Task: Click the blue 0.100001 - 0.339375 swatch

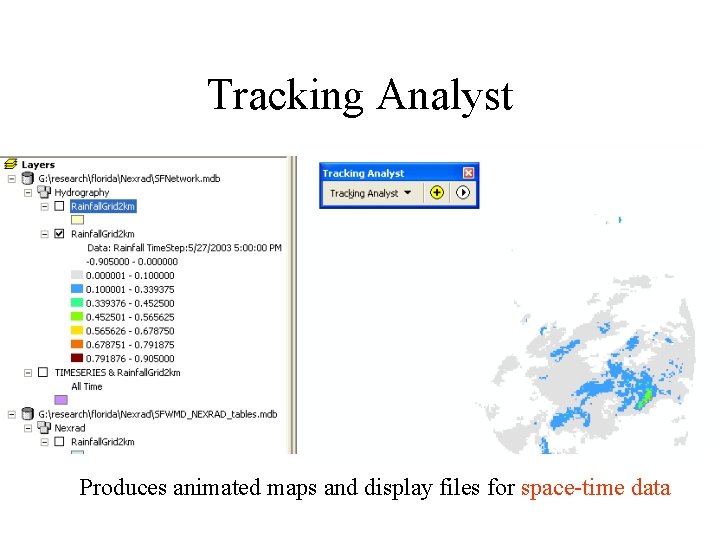Action: coord(77,289)
